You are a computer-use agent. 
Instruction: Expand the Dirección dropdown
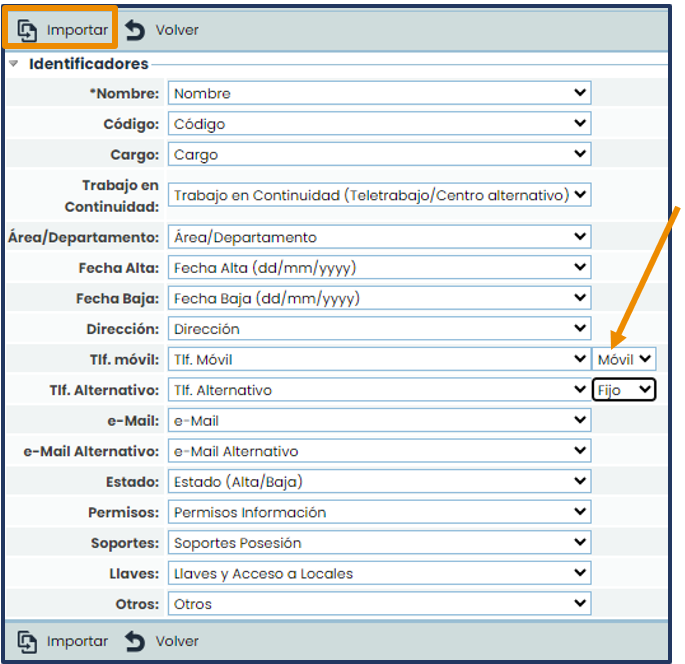click(x=379, y=329)
